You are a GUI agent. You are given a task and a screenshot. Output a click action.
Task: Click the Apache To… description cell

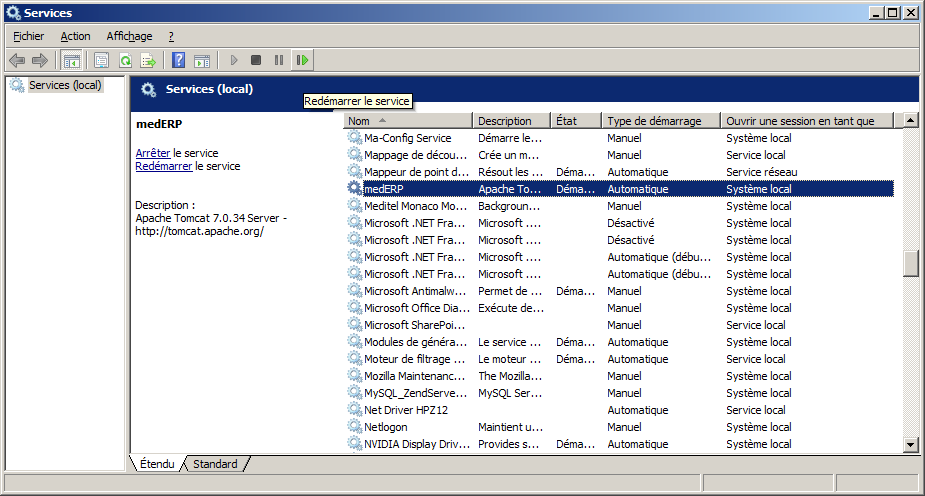[509, 189]
